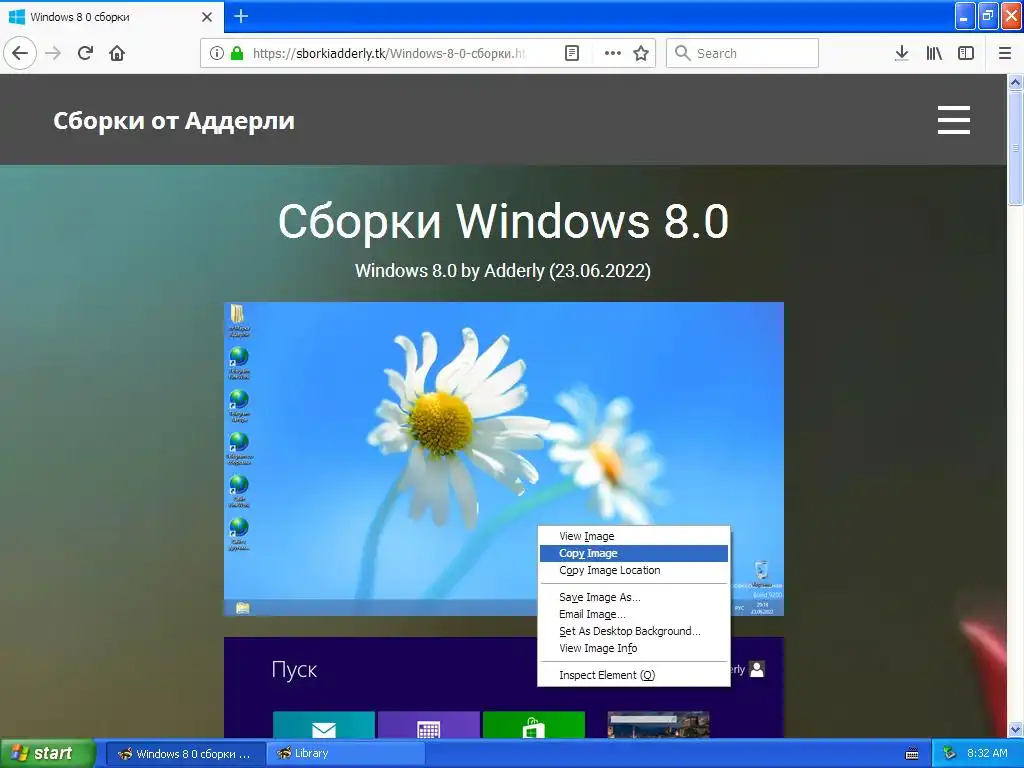Close the Windows 8 0 сборки tab
The image size is (1024, 768).
(207, 17)
